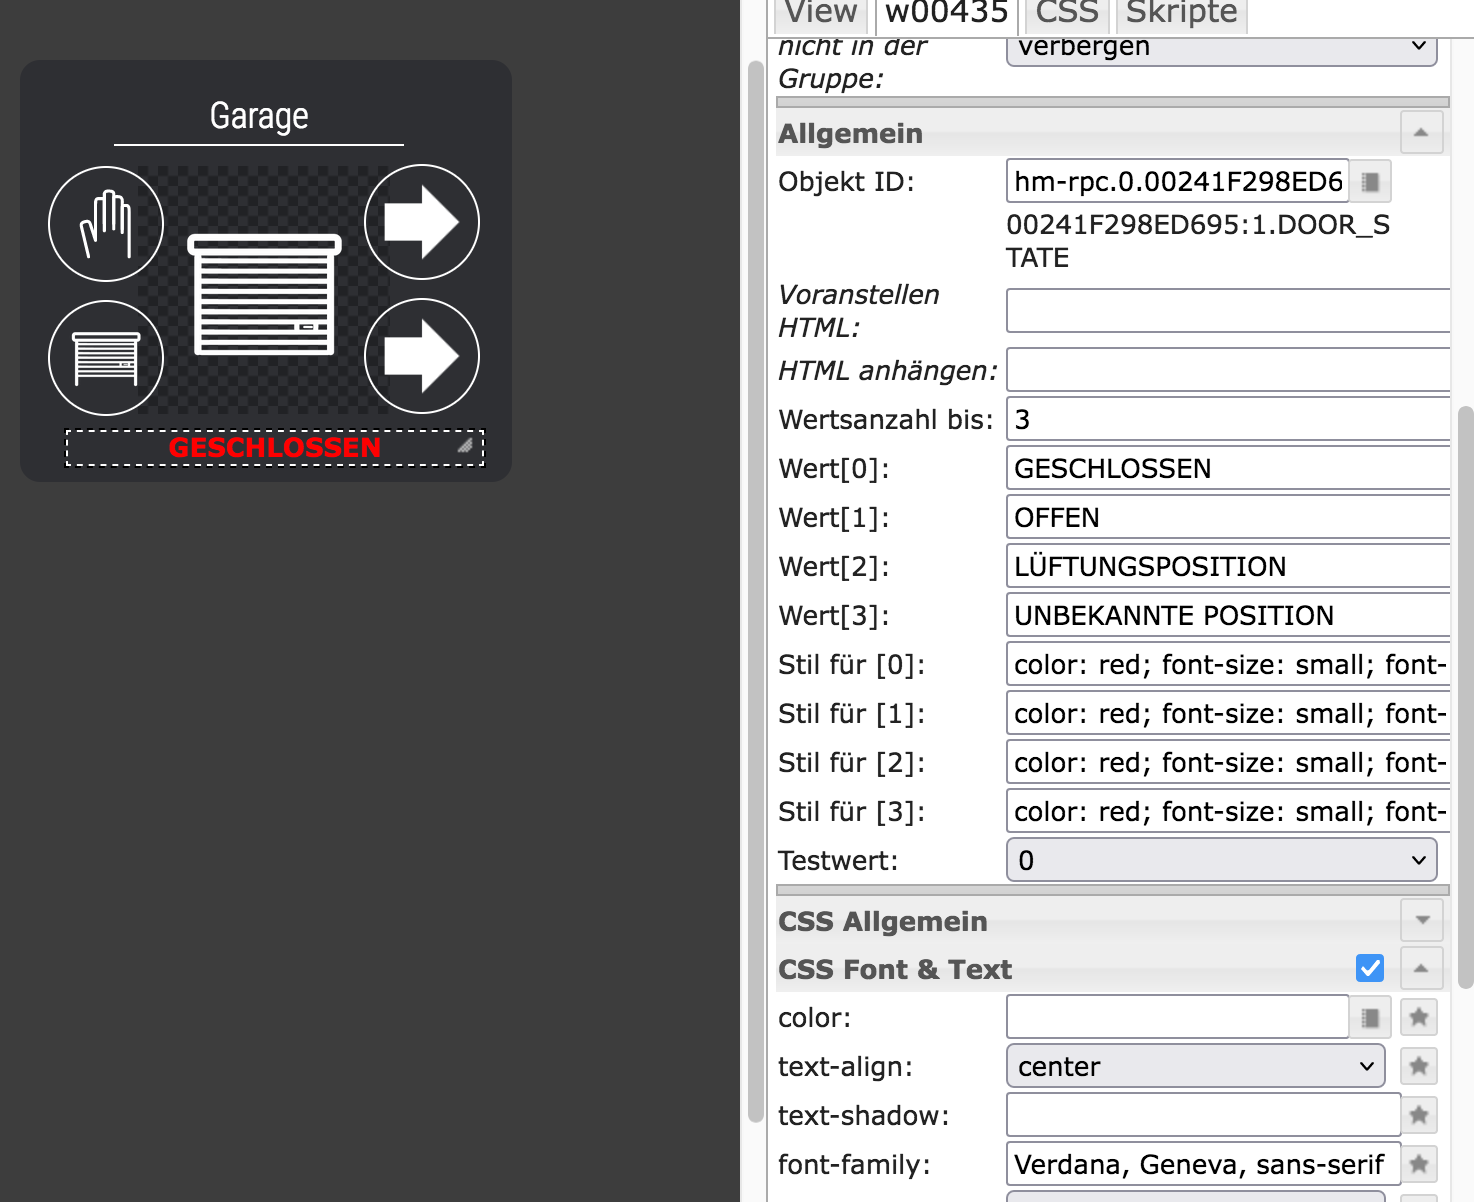
Task: Click the Wertsanzahl bis field
Action: point(1228,419)
